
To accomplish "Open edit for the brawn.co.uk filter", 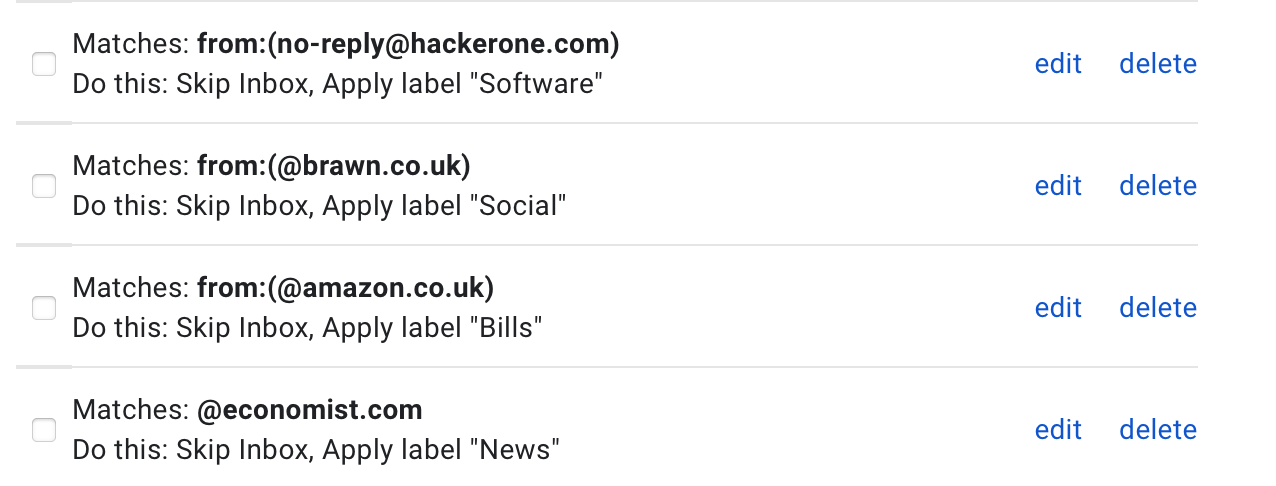I will click(x=1058, y=186).
